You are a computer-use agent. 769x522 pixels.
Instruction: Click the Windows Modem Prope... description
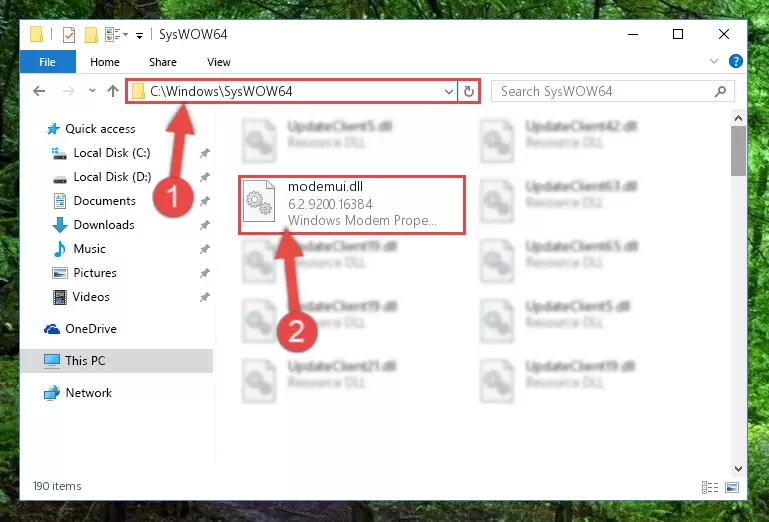(362, 220)
